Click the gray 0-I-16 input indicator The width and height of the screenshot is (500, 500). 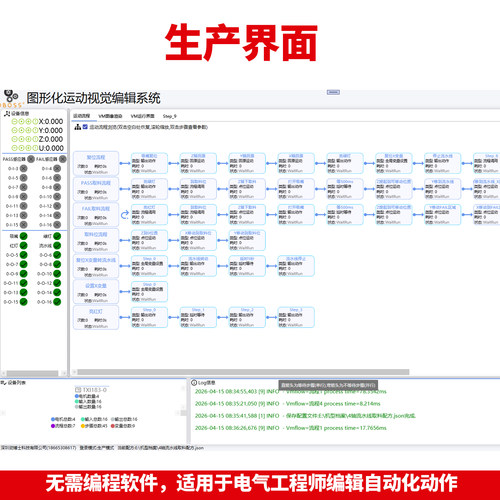(x=57, y=225)
